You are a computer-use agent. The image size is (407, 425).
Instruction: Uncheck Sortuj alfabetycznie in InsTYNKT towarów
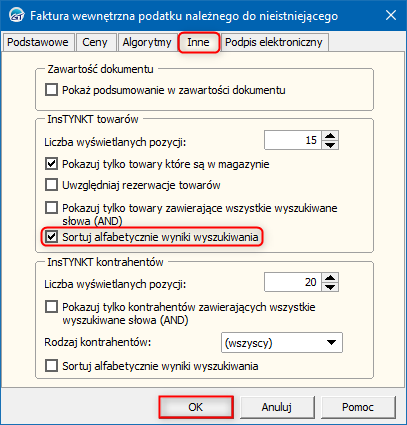51,237
